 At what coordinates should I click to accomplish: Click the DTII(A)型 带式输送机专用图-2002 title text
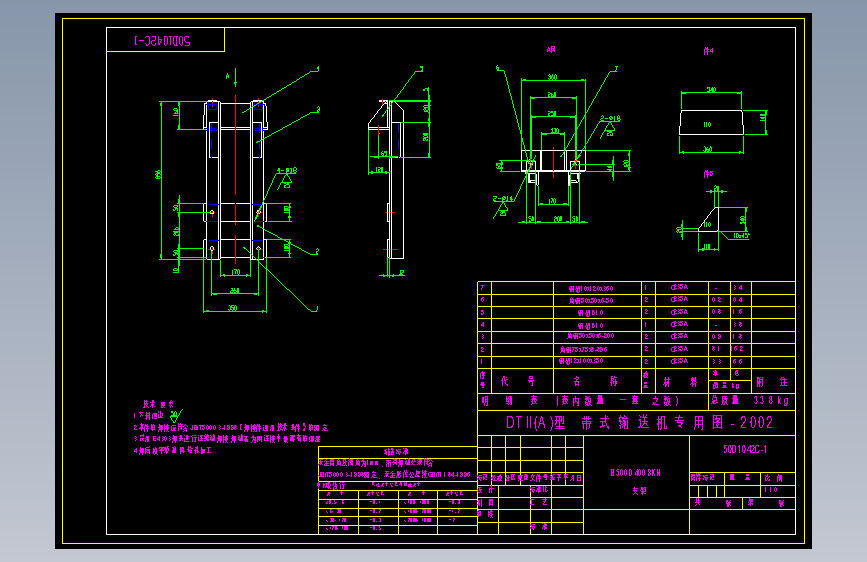pos(639,423)
